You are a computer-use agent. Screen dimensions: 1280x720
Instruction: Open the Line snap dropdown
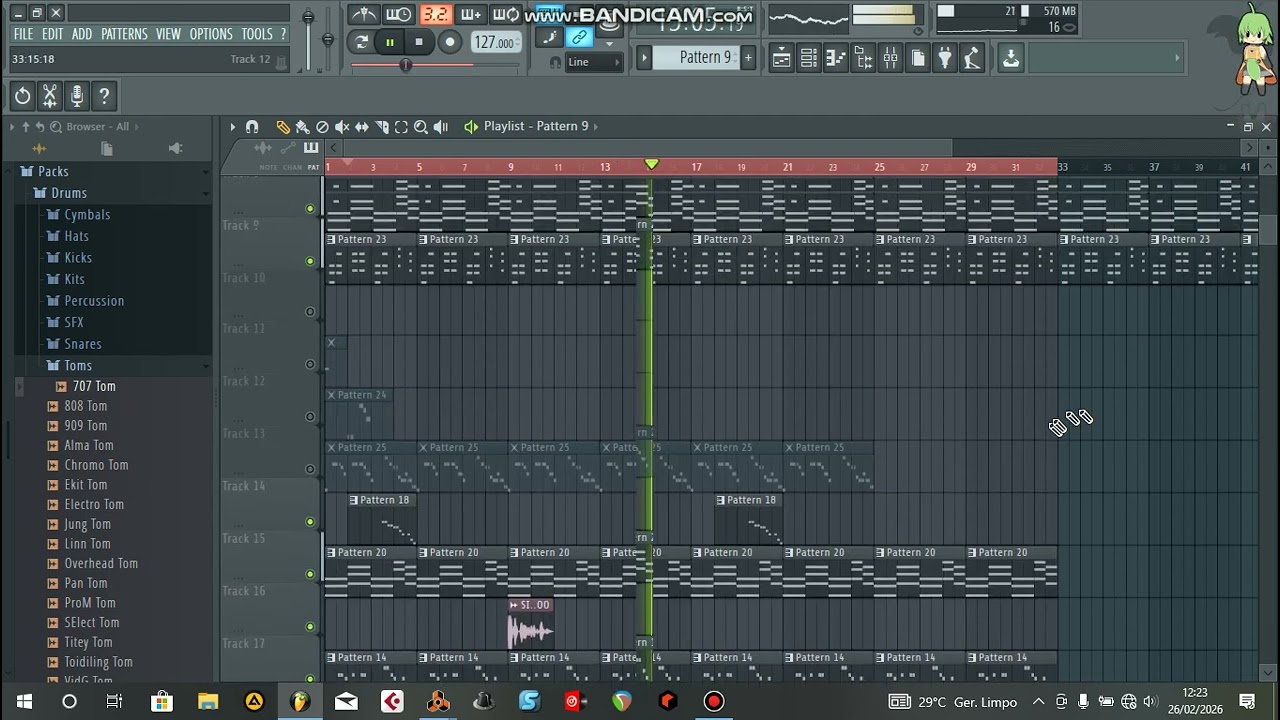(594, 62)
